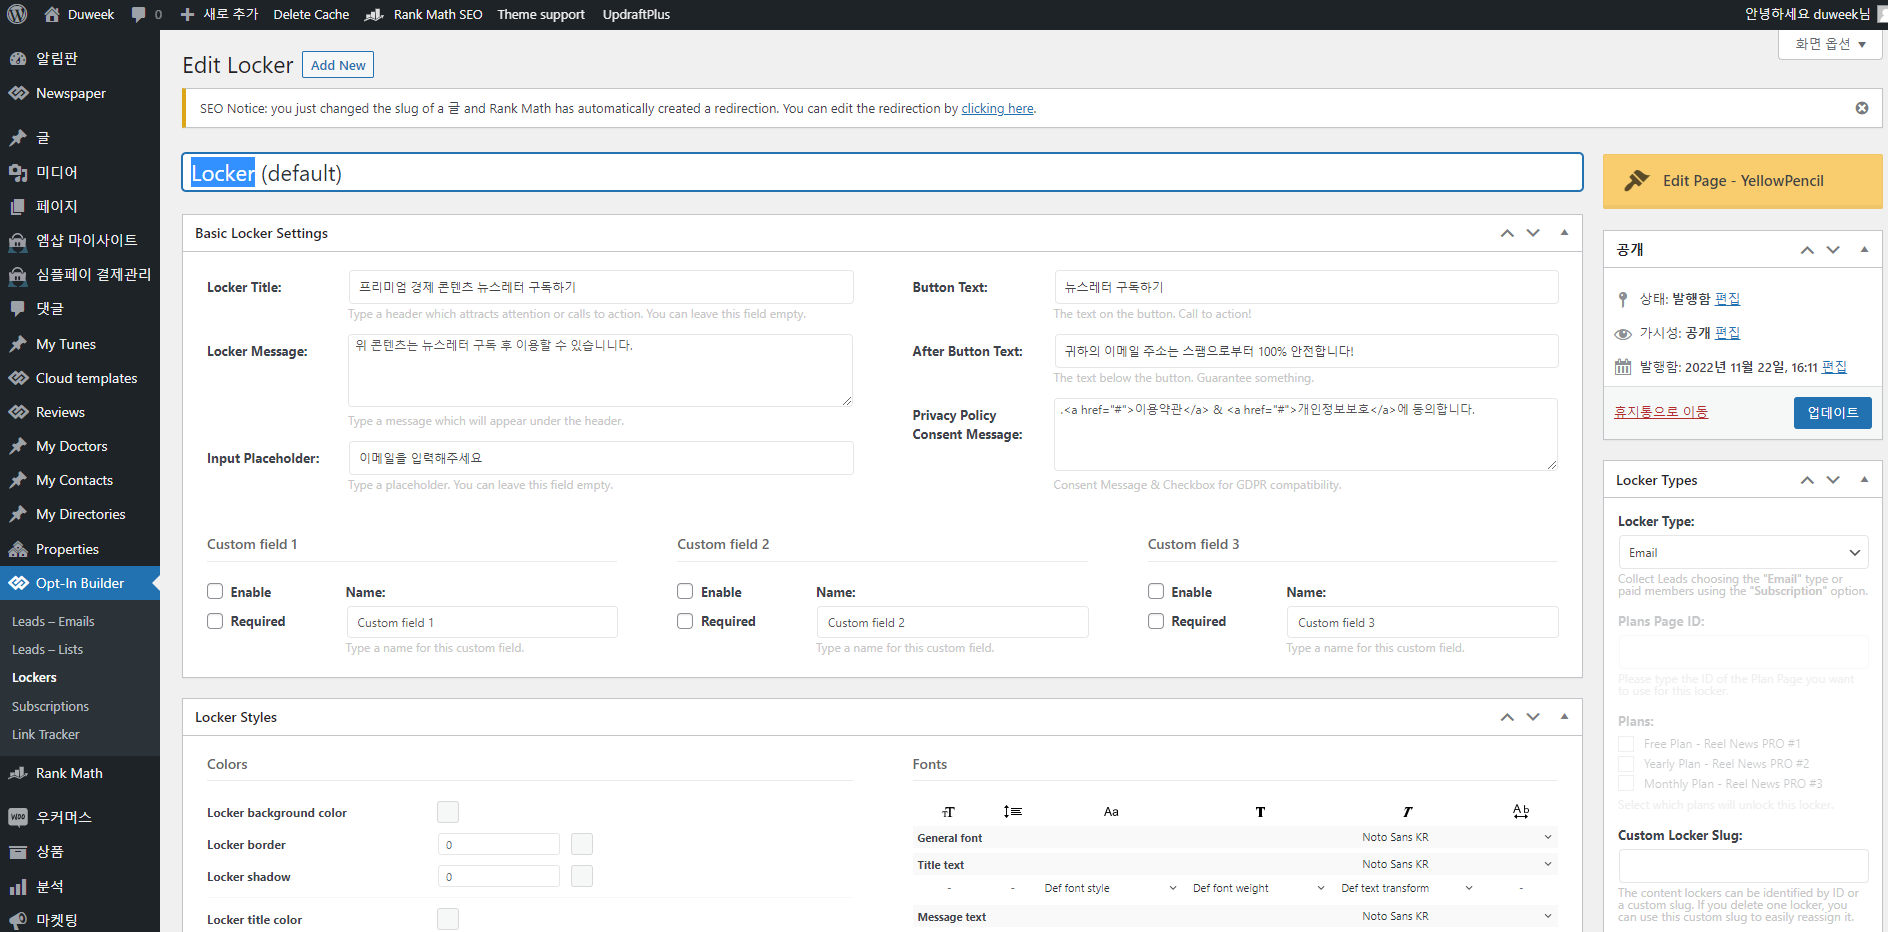This screenshot has height=932, width=1888.
Task: Click the 분석 analytics bar chart icon
Action: (x=18, y=887)
